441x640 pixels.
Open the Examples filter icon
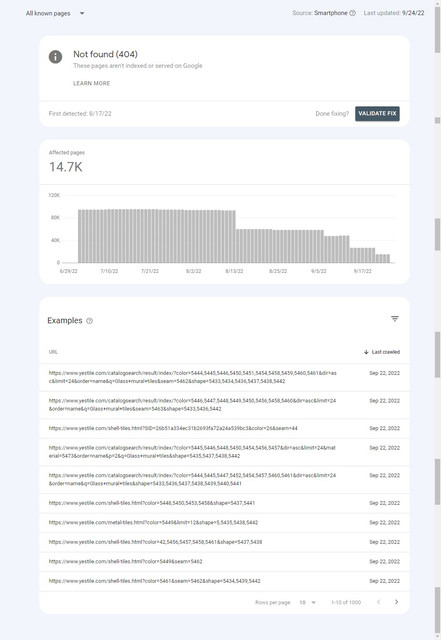394,319
